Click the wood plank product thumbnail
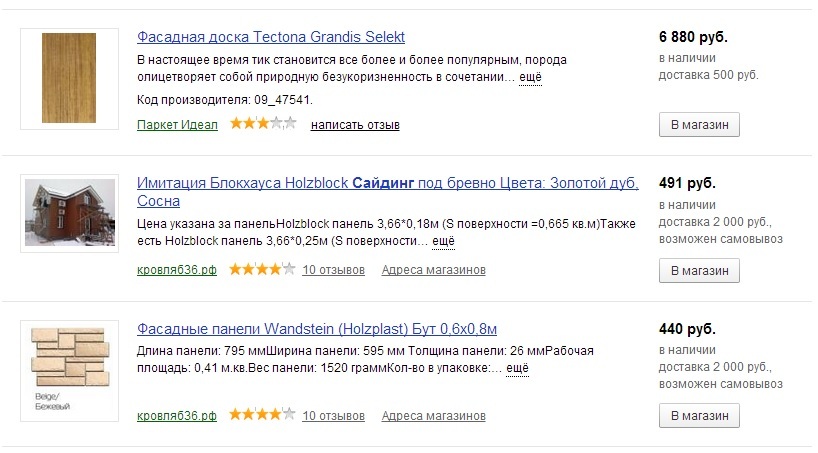Screen dimensions: 818x453 tap(69, 78)
